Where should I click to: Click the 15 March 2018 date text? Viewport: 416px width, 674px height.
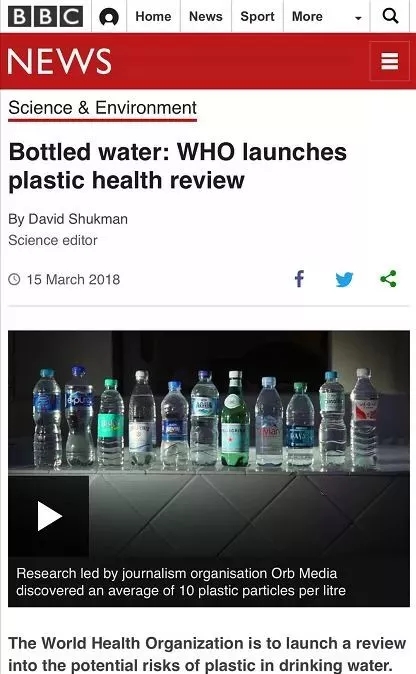73,279
